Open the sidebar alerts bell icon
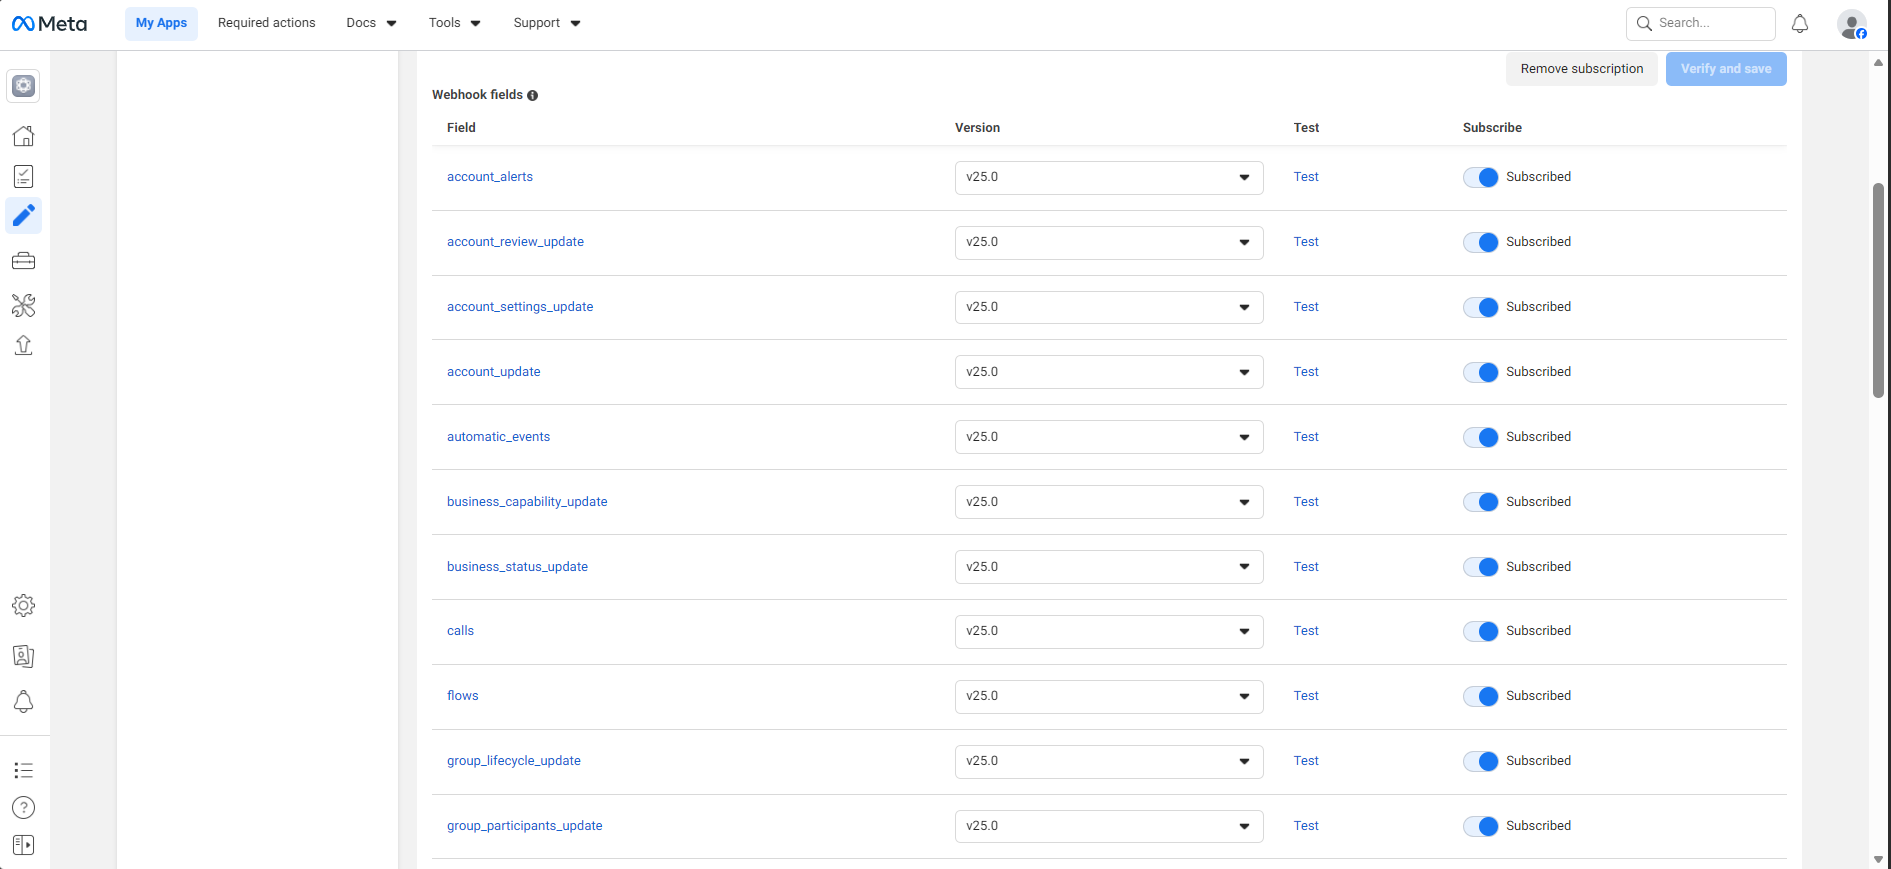1891x869 pixels. point(24,702)
